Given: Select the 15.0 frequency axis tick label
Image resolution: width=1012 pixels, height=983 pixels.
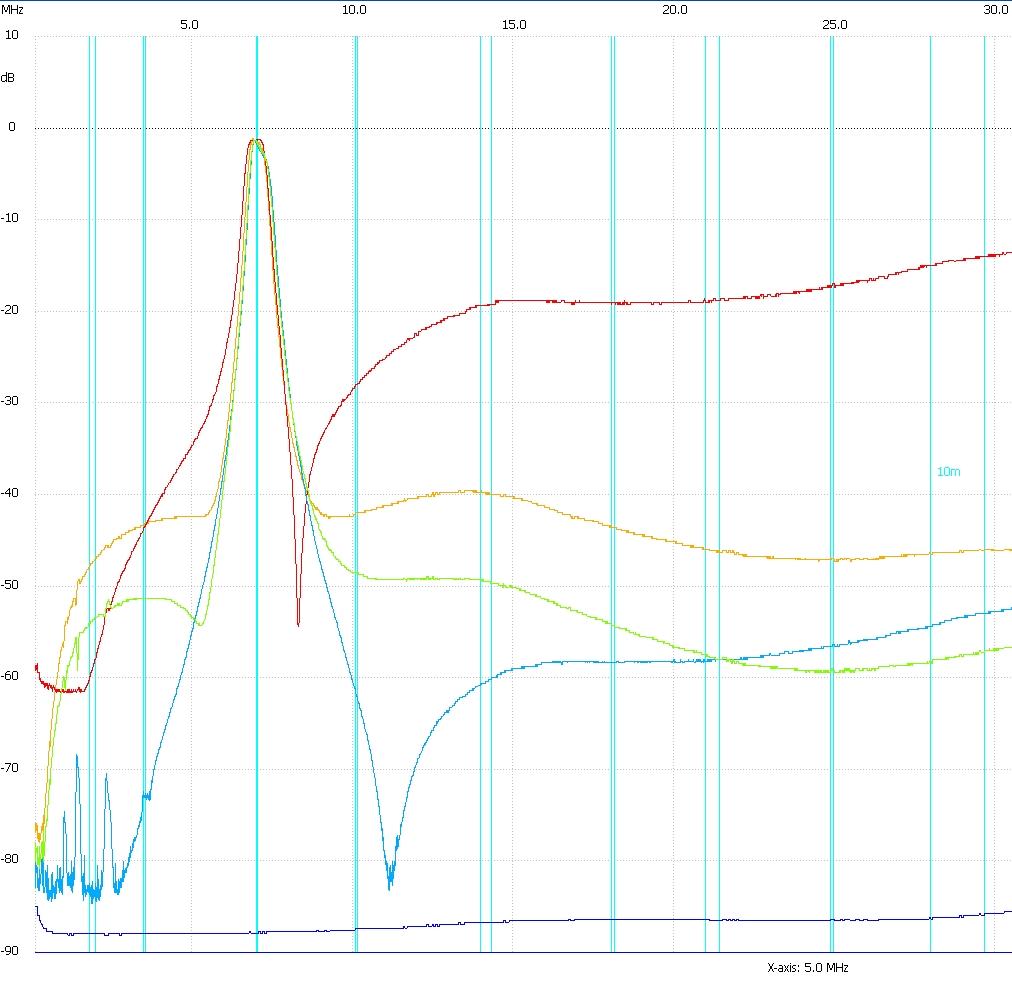Looking at the screenshot, I should point(514,23).
